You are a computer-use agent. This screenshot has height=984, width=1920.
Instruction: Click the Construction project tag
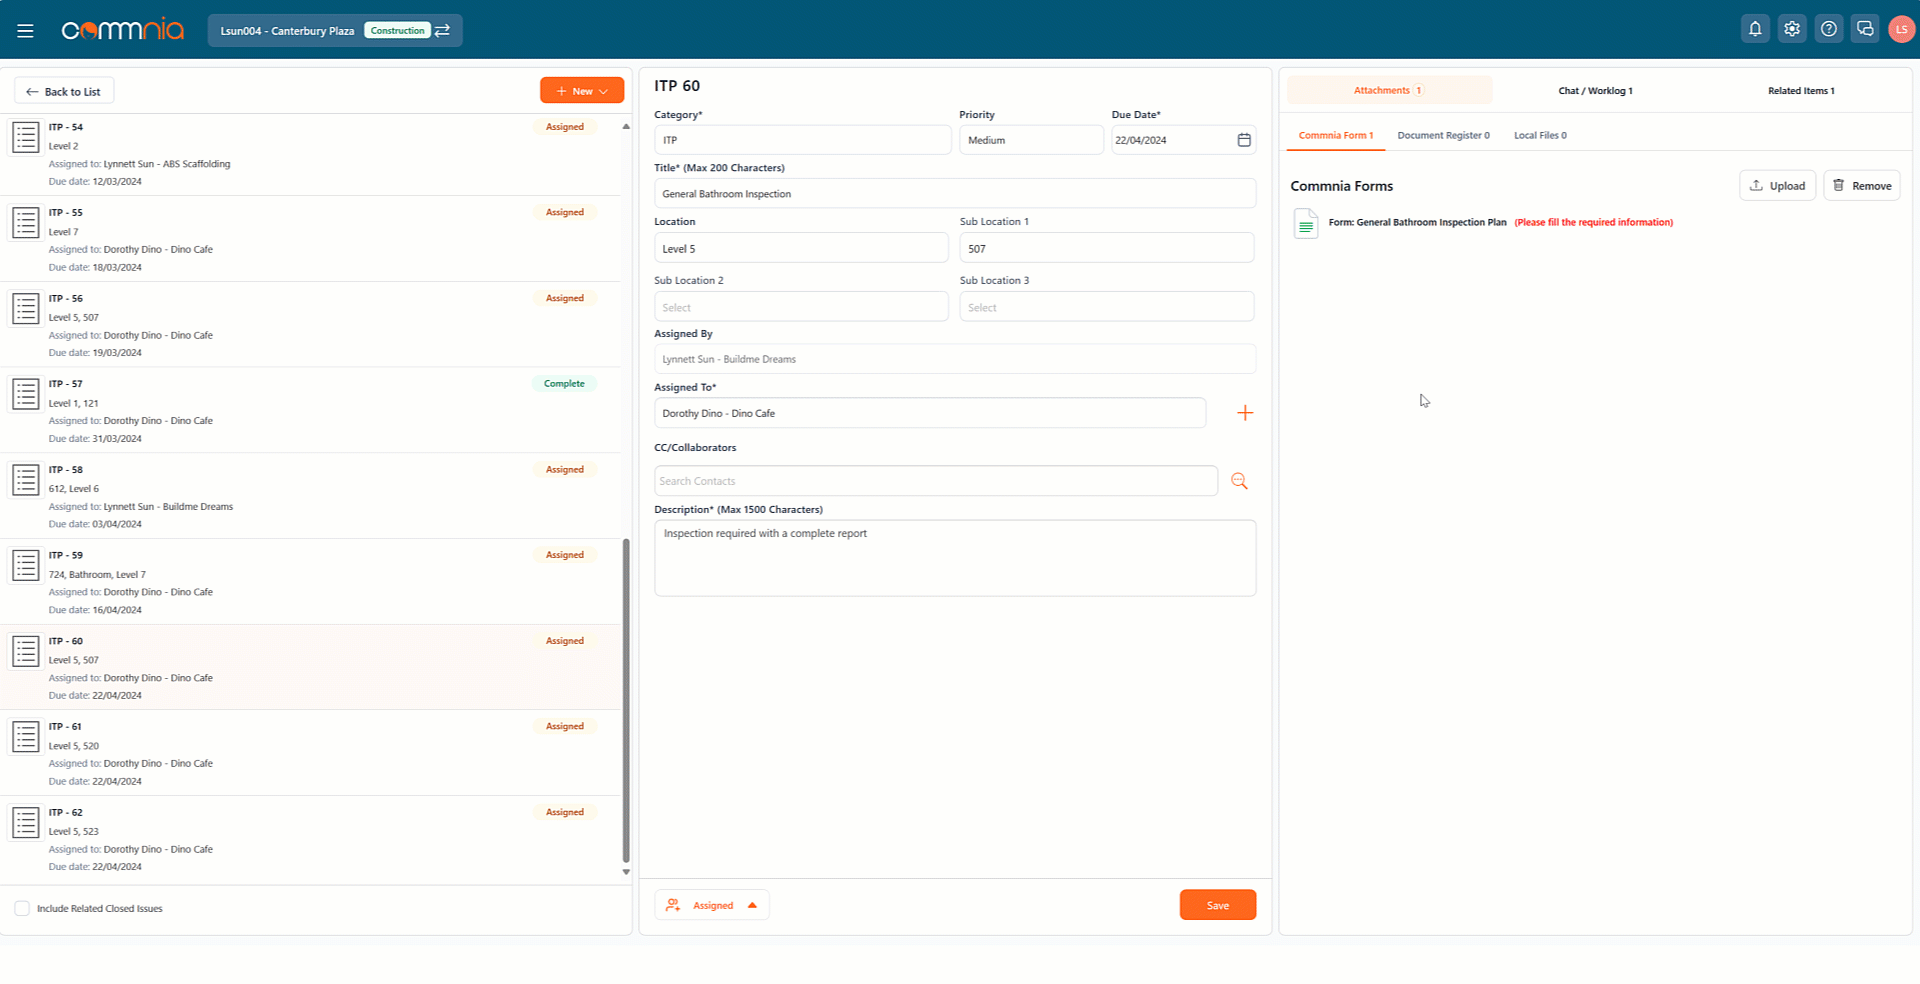397,31
